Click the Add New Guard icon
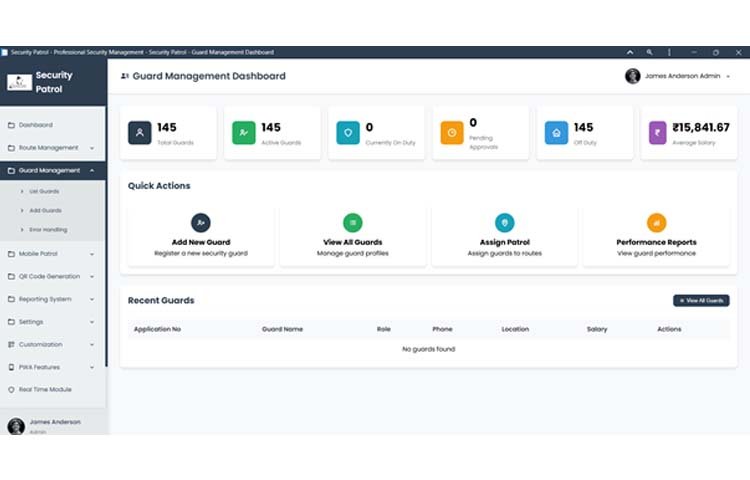Screen dimensions: 750x480 point(201,223)
